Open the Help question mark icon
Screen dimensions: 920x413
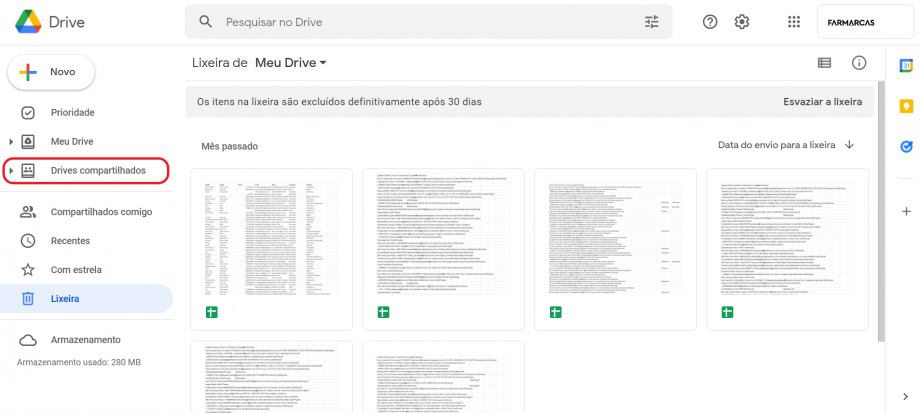[x=710, y=22]
